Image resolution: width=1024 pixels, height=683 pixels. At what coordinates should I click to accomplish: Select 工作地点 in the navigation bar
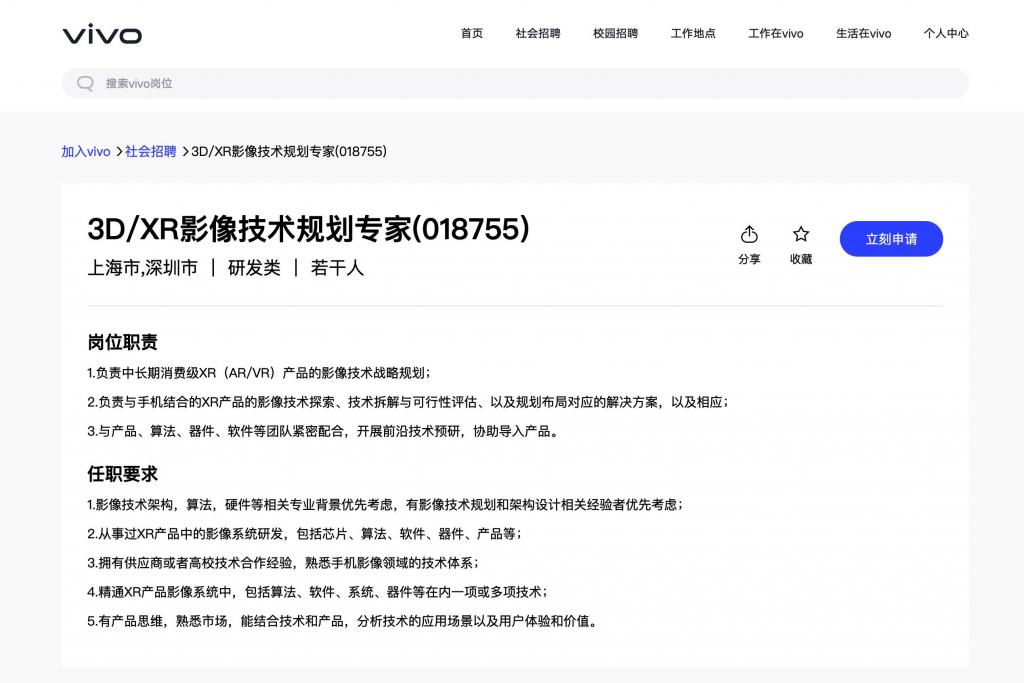click(x=693, y=33)
